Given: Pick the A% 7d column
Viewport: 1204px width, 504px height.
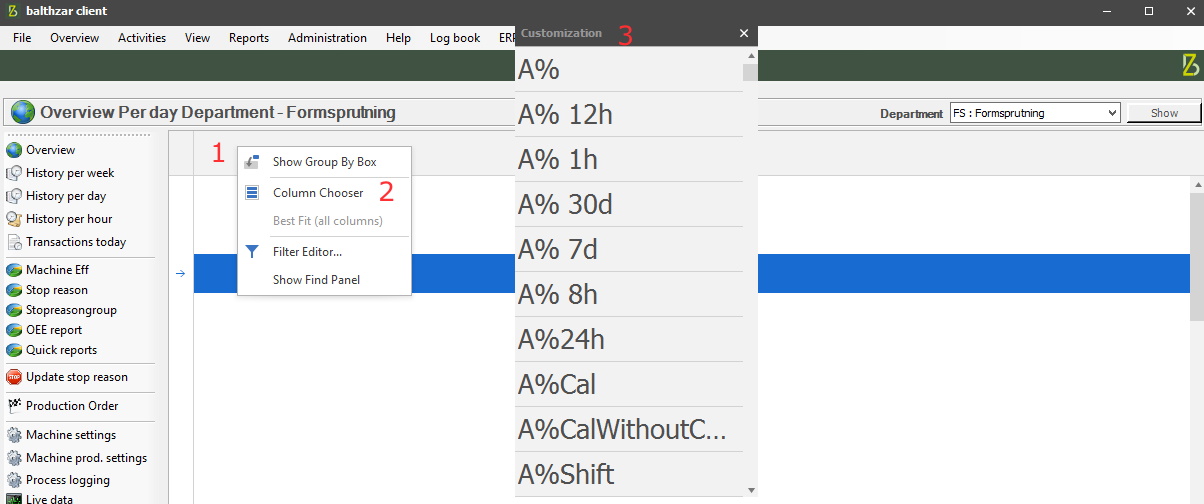Looking at the screenshot, I should 629,249.
